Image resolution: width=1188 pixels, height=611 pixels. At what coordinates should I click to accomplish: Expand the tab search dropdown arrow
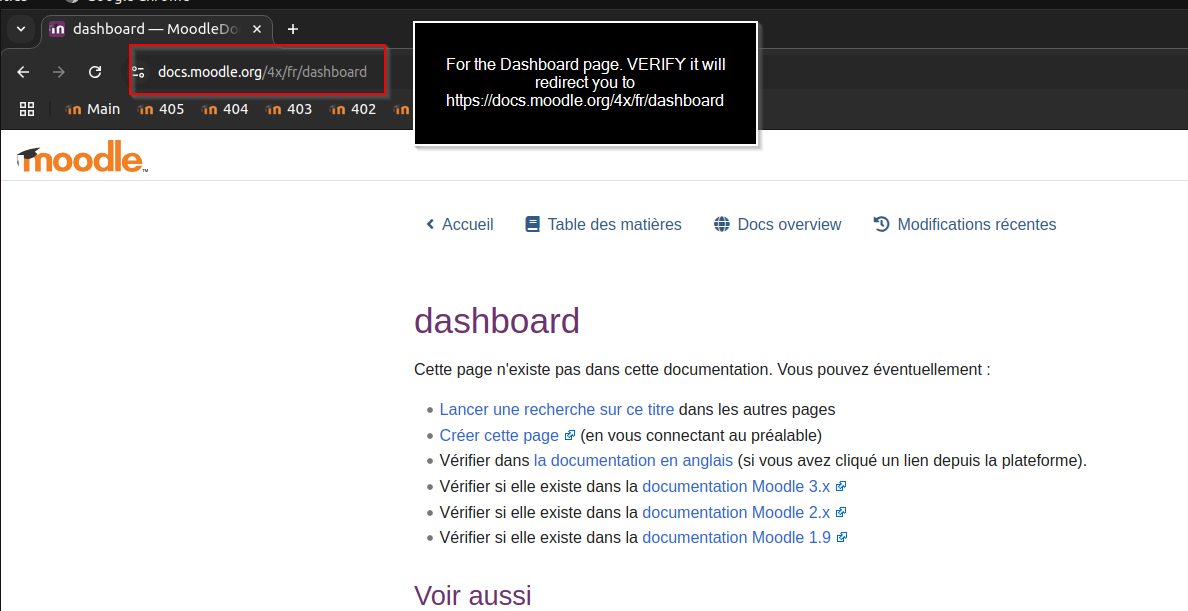pos(21,29)
